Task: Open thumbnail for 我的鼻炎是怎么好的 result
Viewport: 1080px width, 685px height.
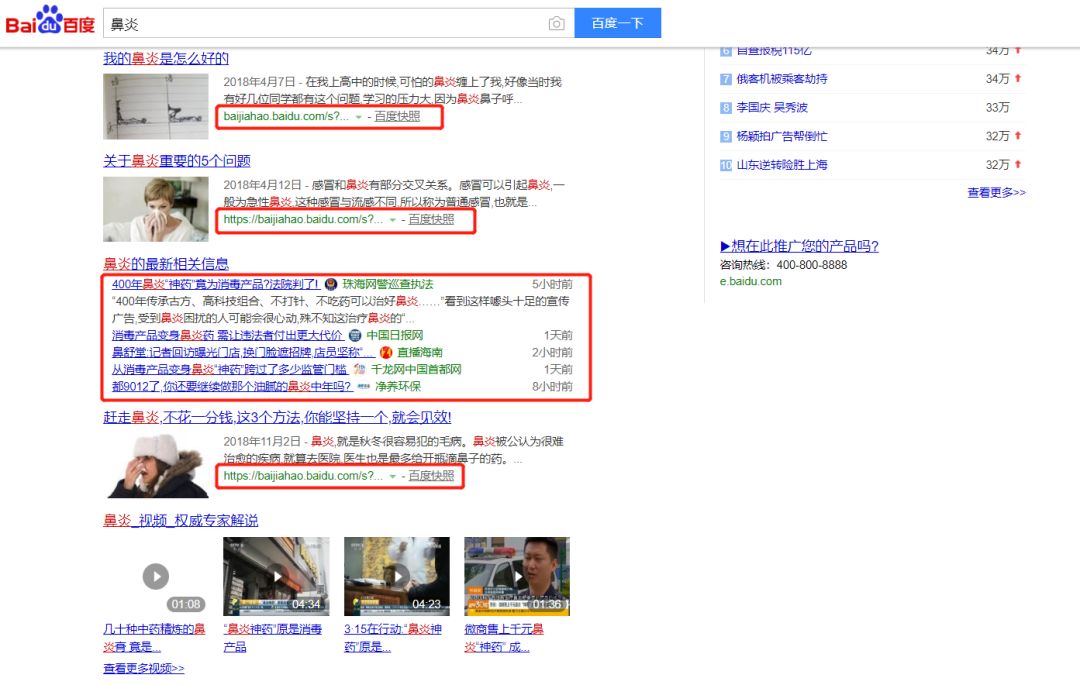Action: click(156, 107)
